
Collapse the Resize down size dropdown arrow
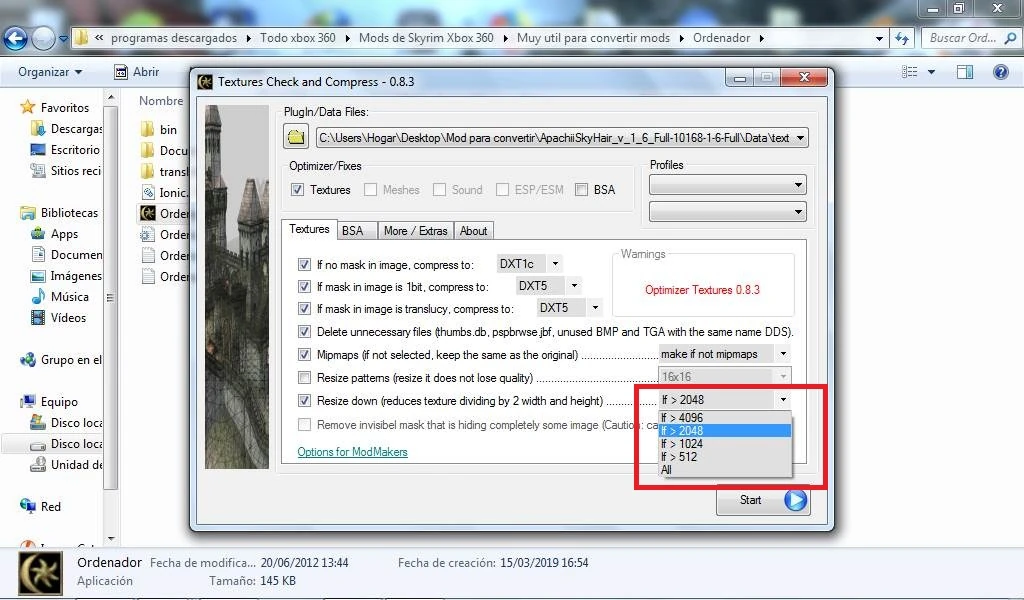(783, 399)
